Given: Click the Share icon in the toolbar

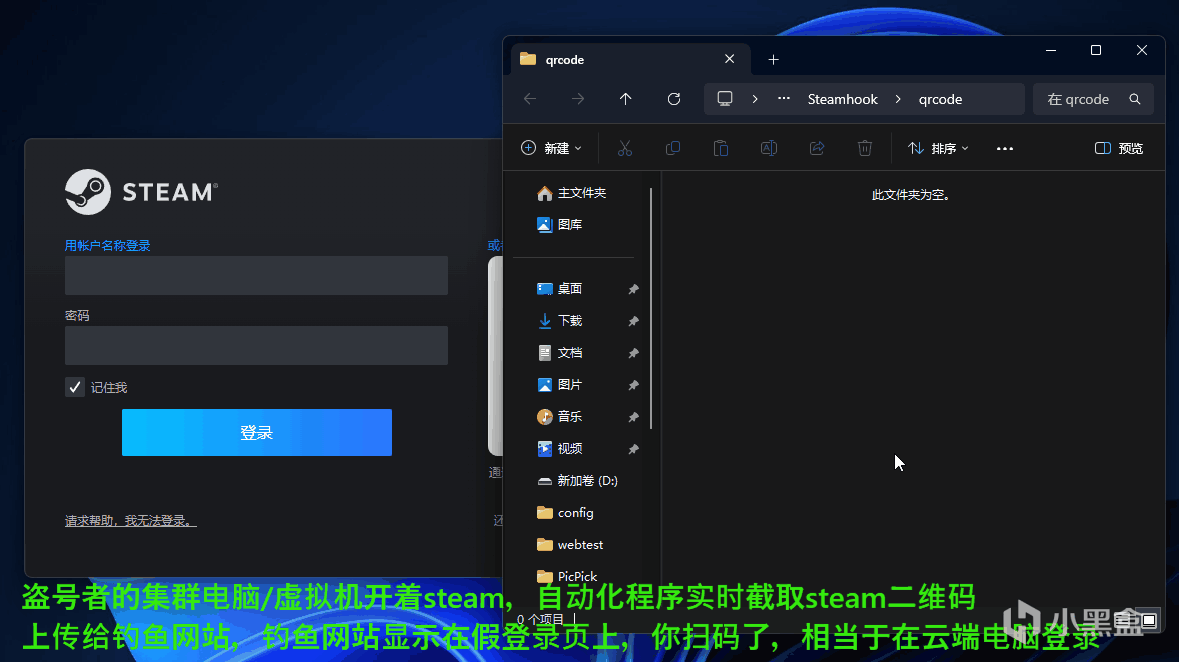Looking at the screenshot, I should [x=816, y=148].
